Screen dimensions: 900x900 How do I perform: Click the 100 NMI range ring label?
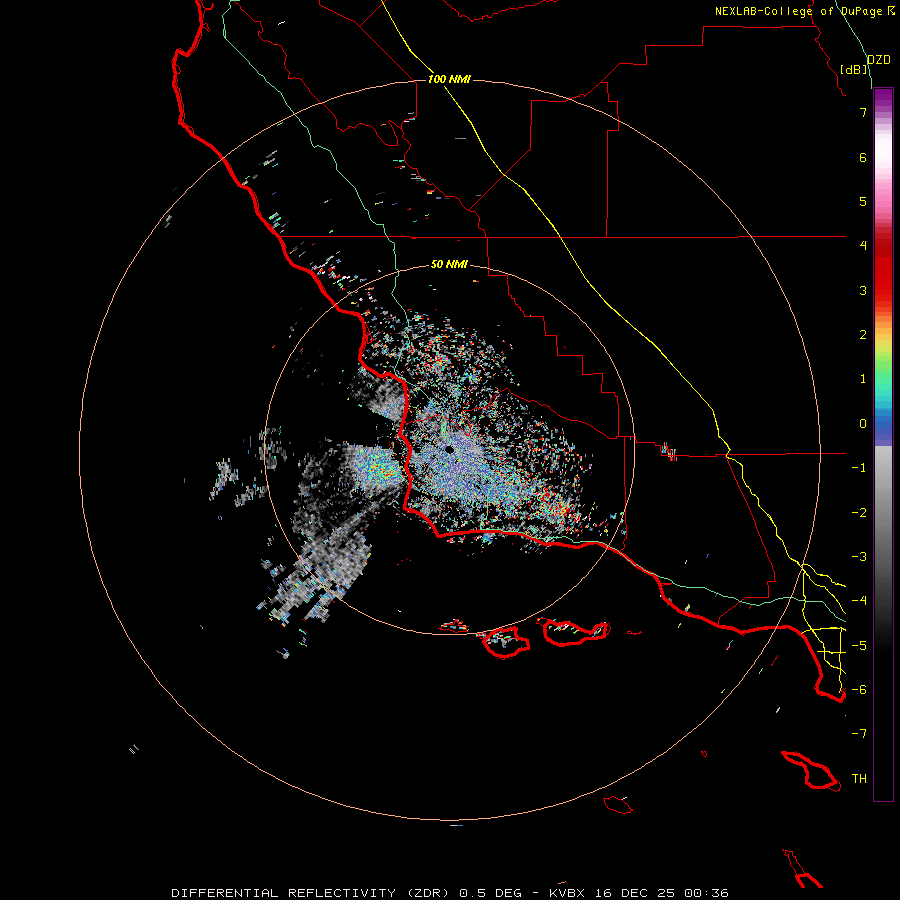click(449, 79)
